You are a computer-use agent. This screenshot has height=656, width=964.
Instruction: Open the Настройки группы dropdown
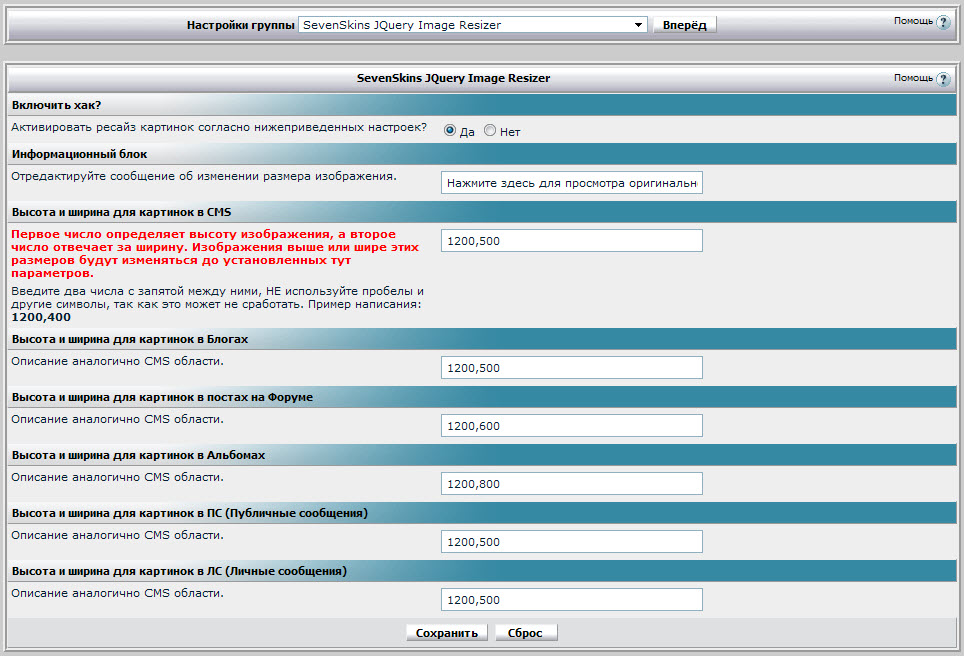472,25
